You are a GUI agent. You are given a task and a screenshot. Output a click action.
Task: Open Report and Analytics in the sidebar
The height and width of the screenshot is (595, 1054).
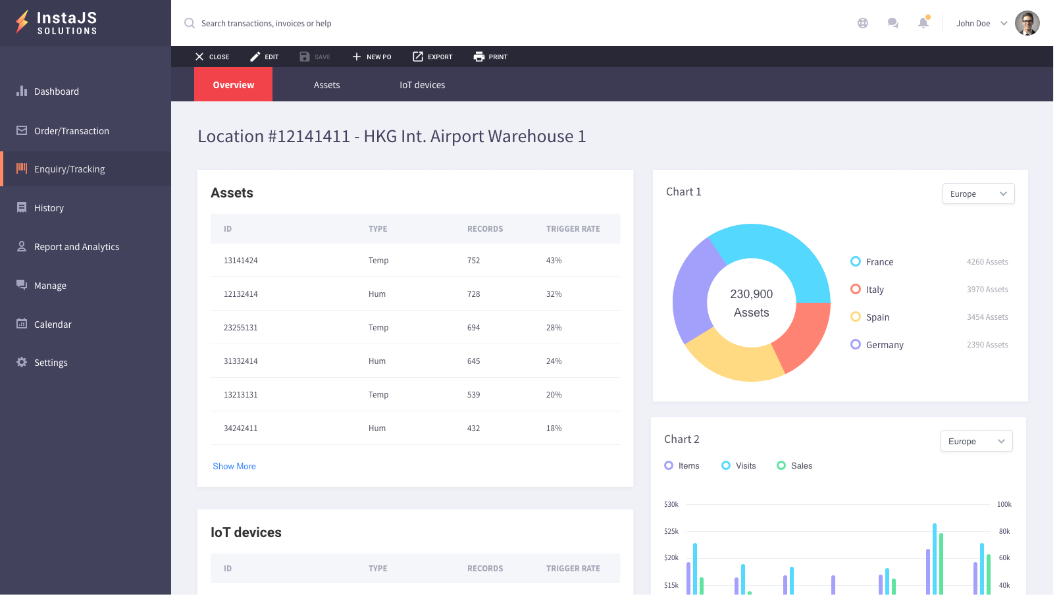(x=76, y=247)
